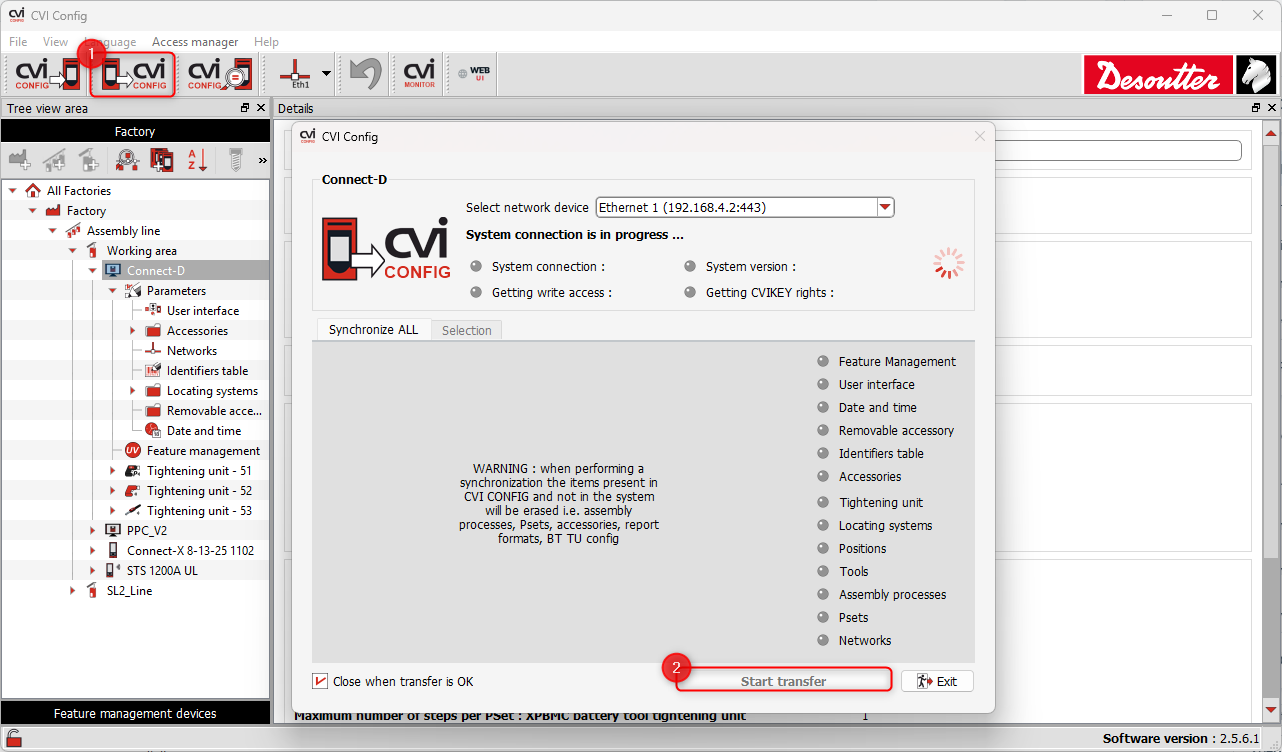The image size is (1282, 752).
Task: Select Identifiers table in the tree
Action: pyautogui.click(x=207, y=371)
